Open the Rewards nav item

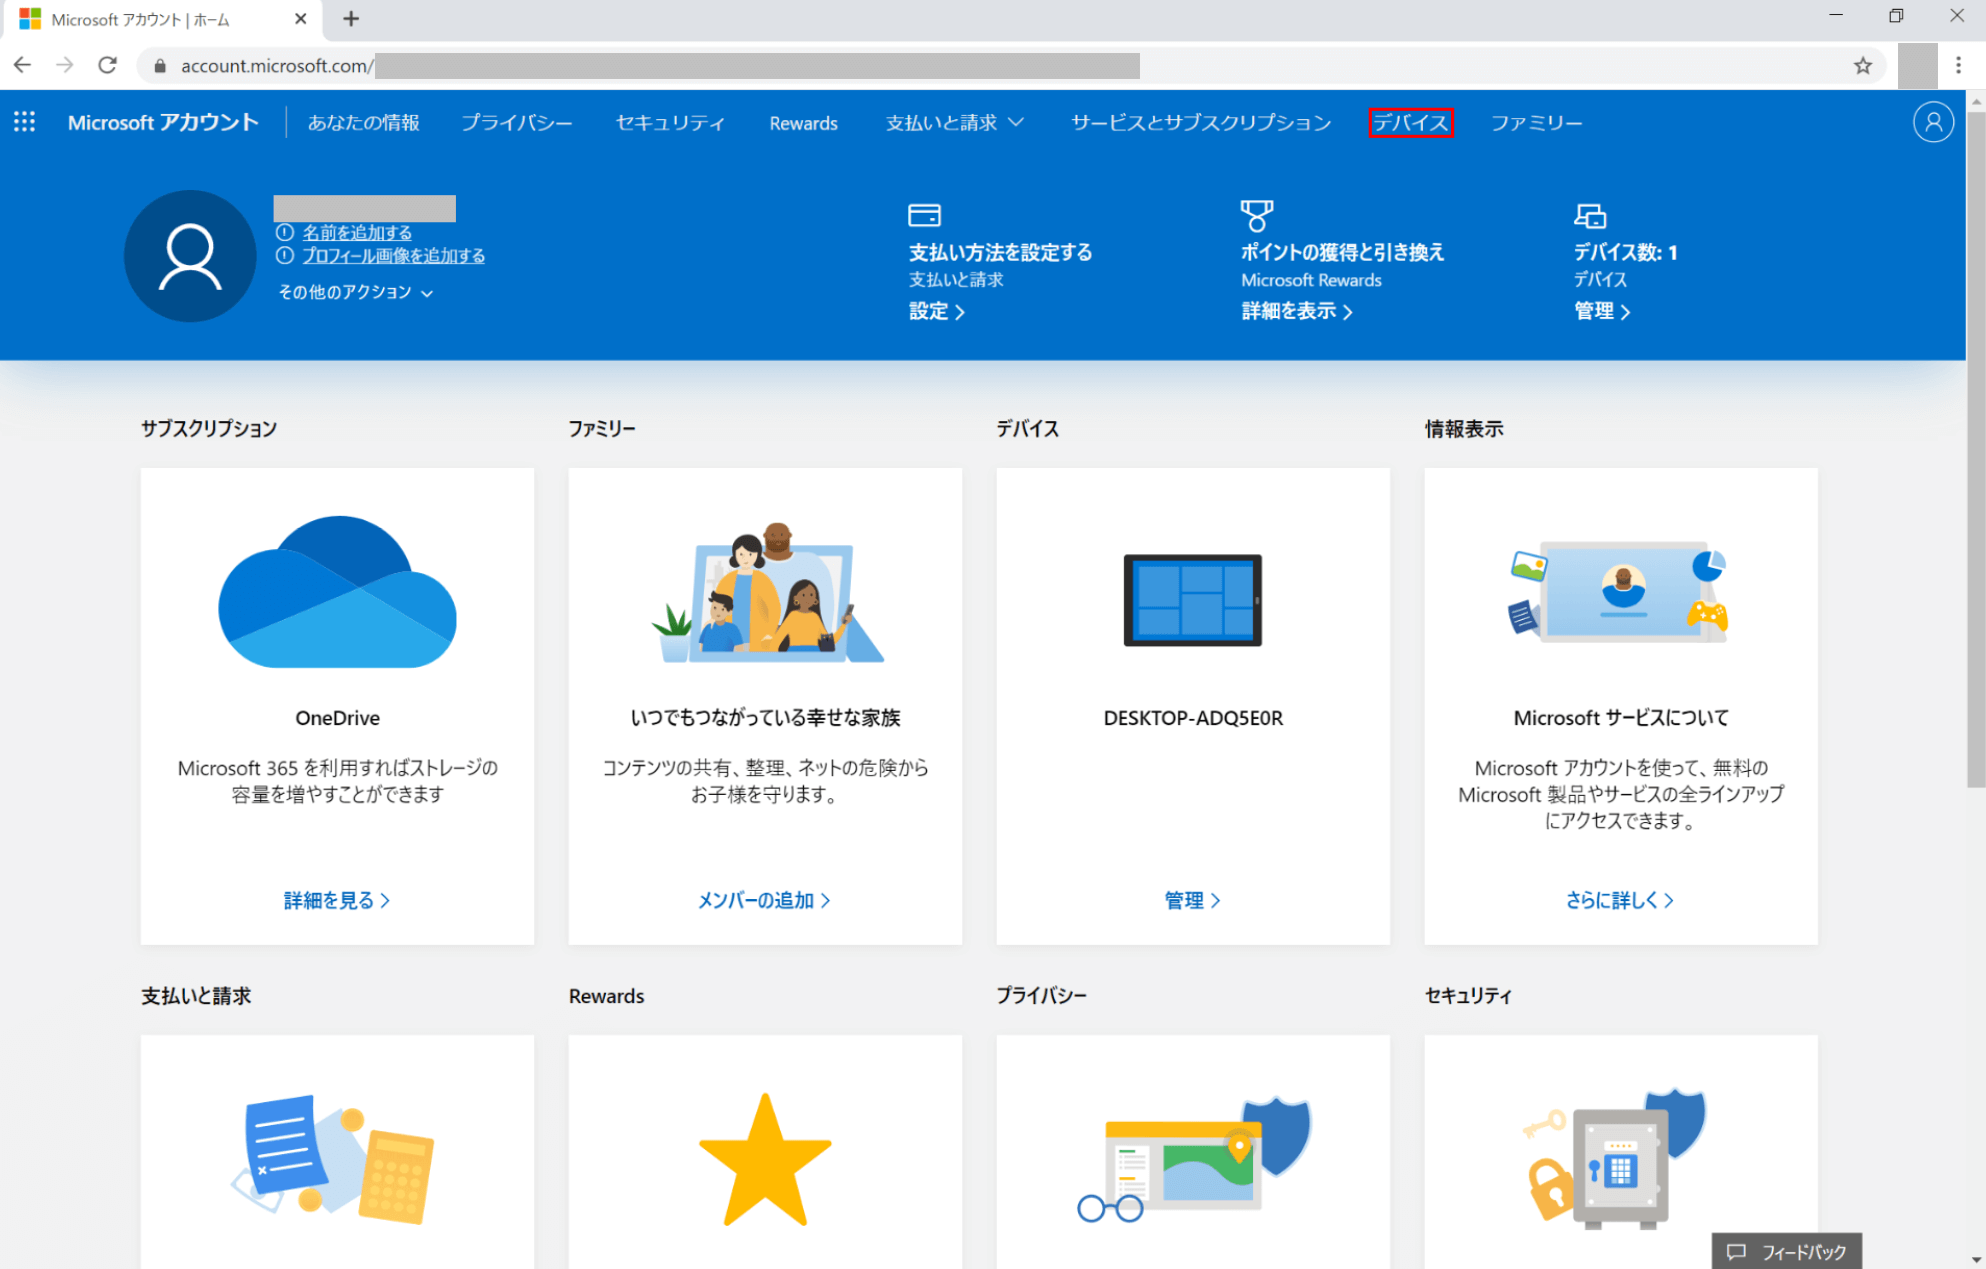pos(803,123)
